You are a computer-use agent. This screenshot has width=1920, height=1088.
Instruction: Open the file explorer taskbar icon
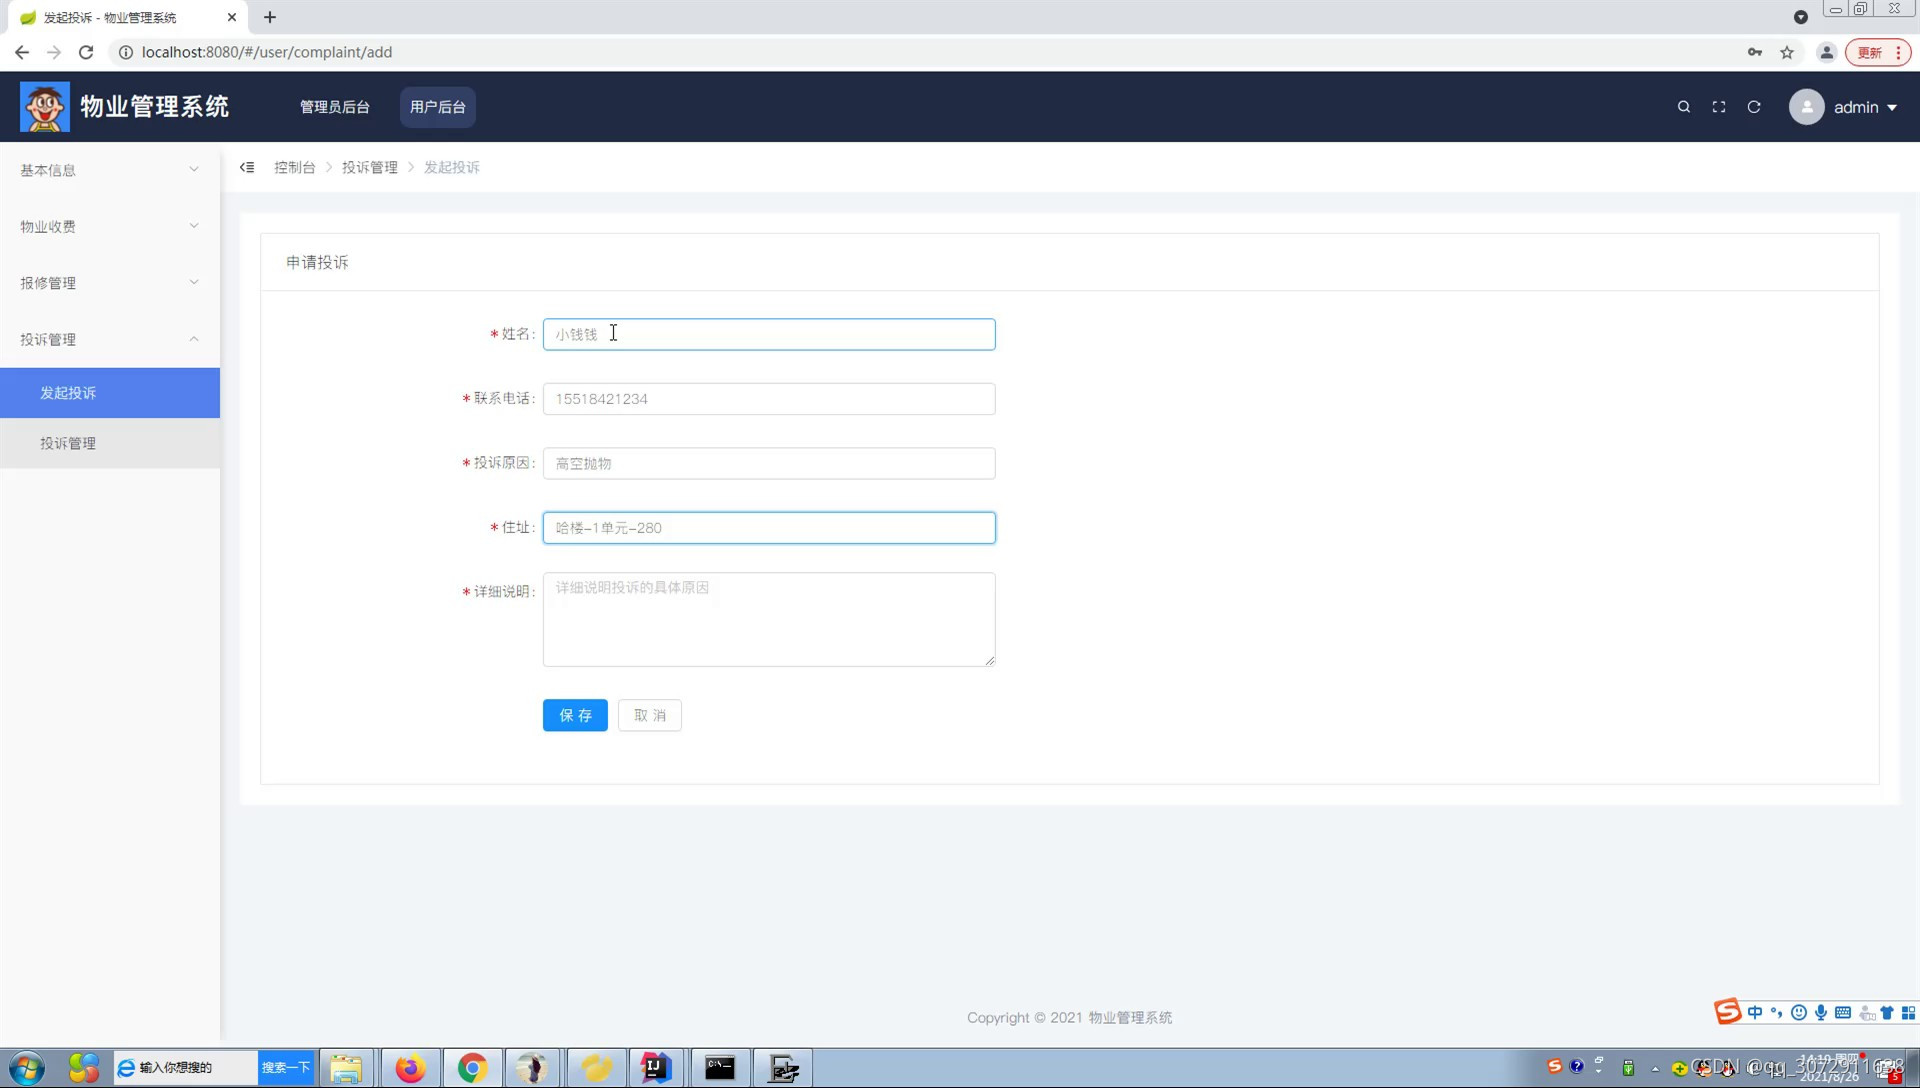pos(346,1068)
